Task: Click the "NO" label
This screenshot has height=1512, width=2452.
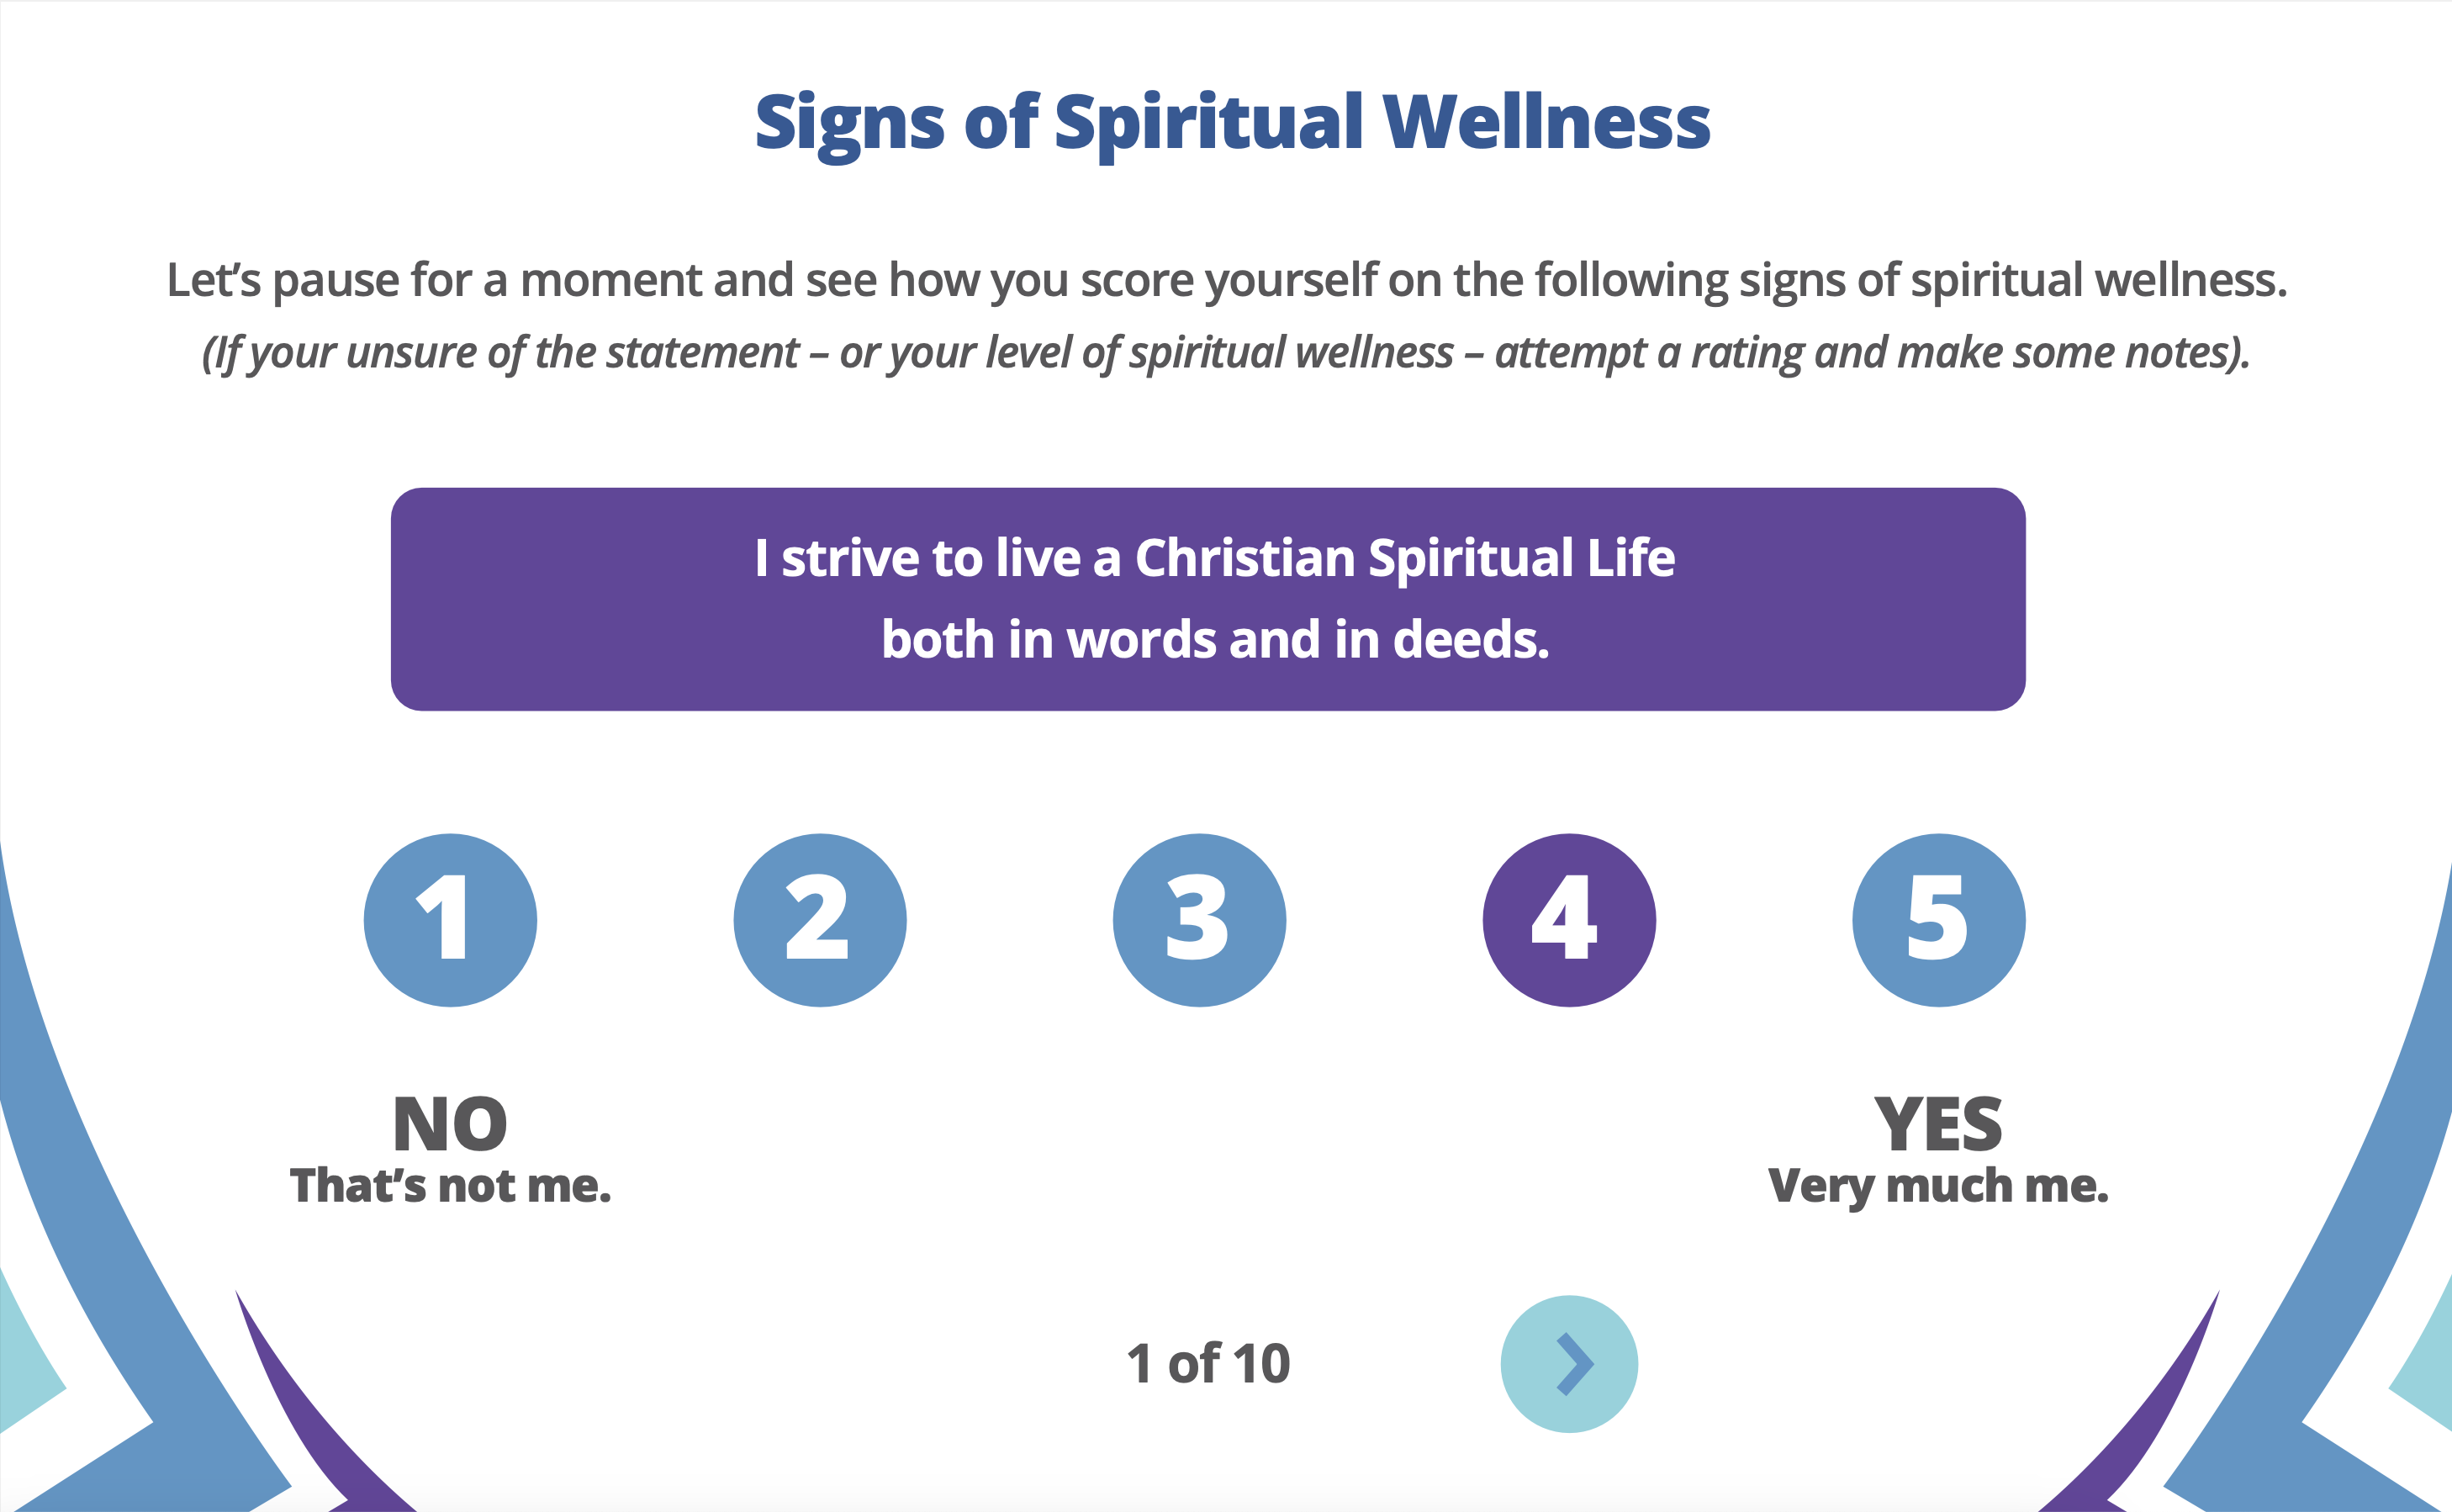Action: [450, 1124]
